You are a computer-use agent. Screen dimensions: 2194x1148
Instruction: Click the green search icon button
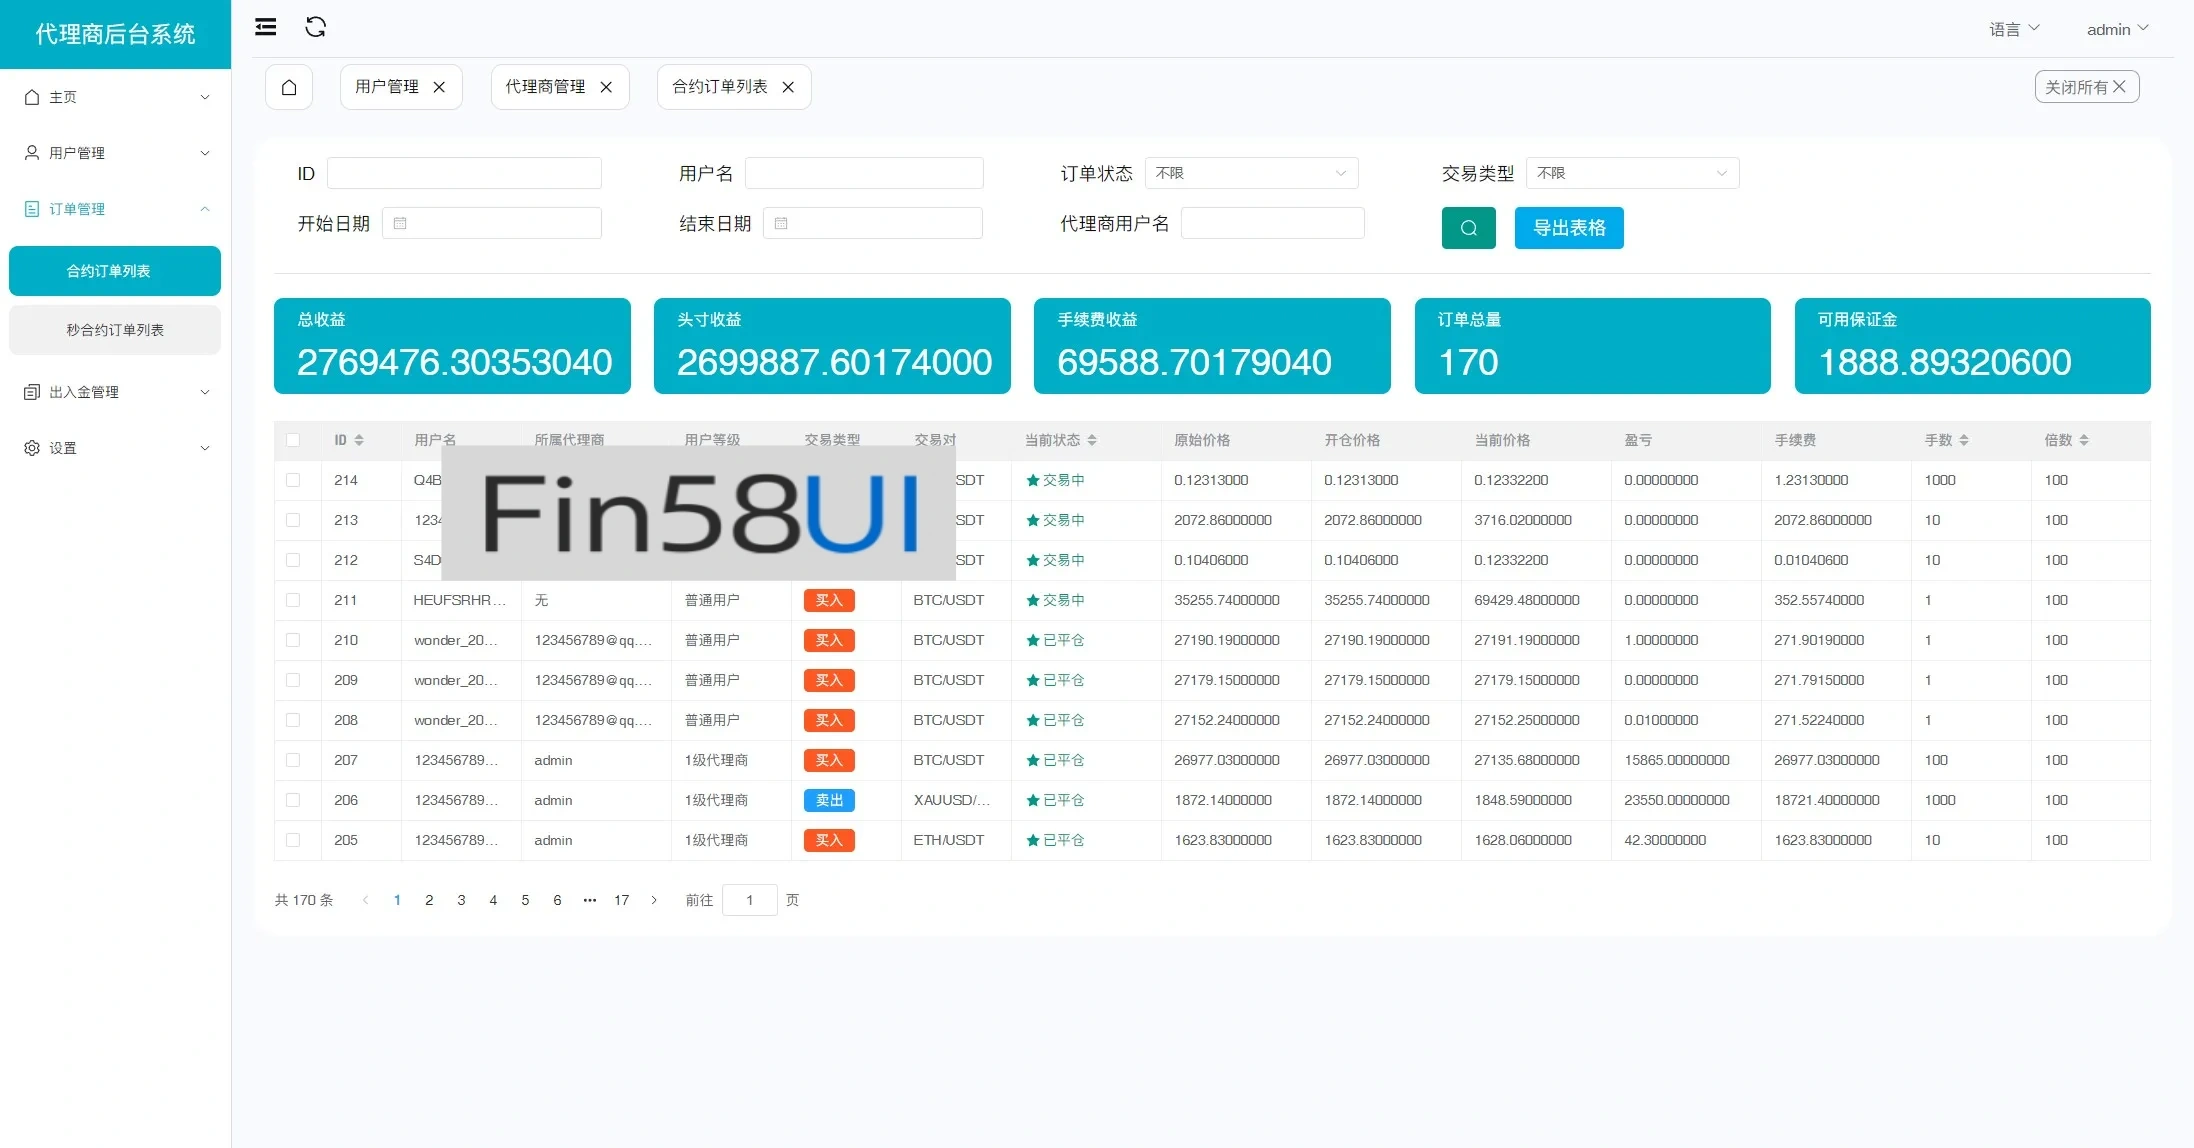click(x=1468, y=228)
